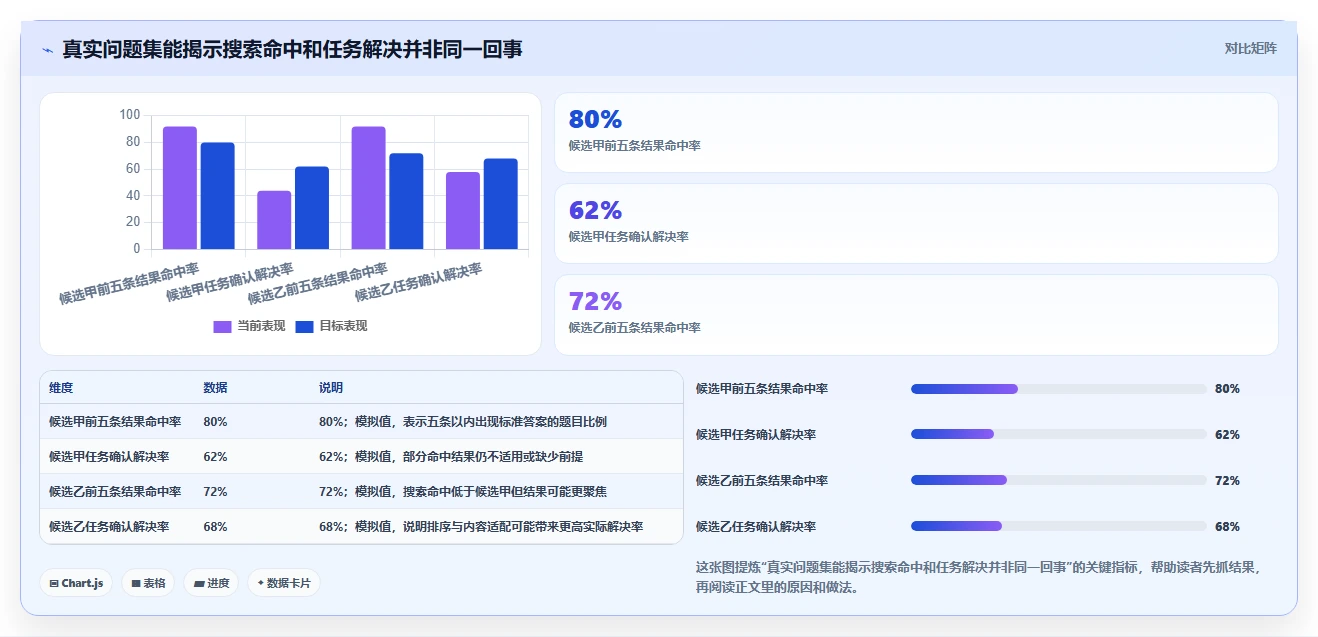Click progress label 候选乙任务确认解决率
1318x637 pixels.
point(756,527)
